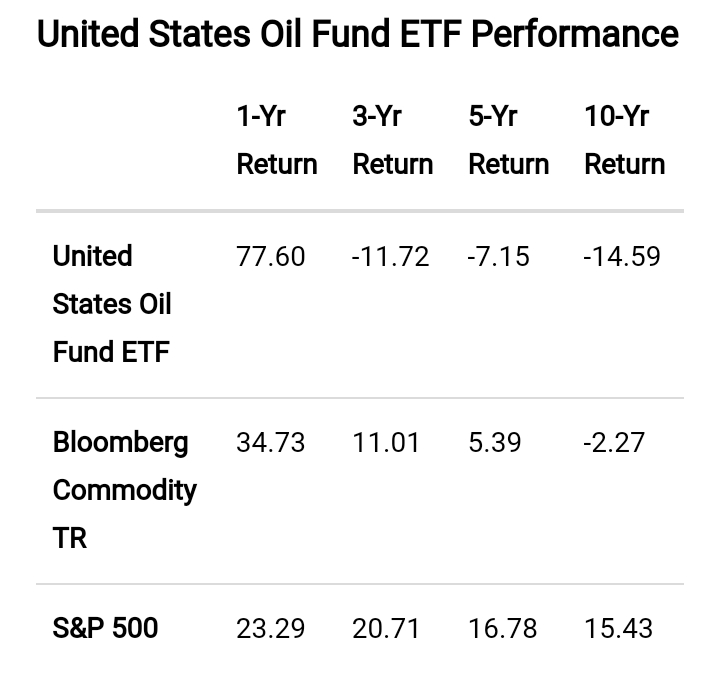
Task: Click the Bloomberg 5.39 return value
Action: (x=494, y=443)
